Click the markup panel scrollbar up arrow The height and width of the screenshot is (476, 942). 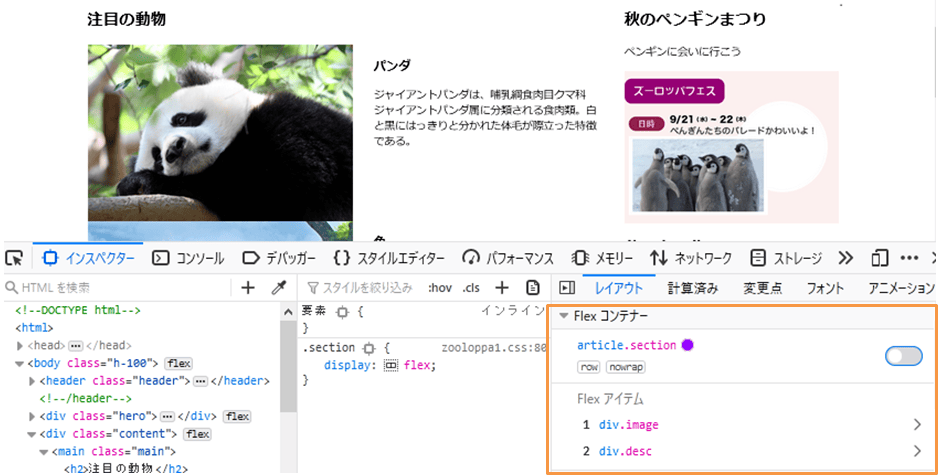288,312
